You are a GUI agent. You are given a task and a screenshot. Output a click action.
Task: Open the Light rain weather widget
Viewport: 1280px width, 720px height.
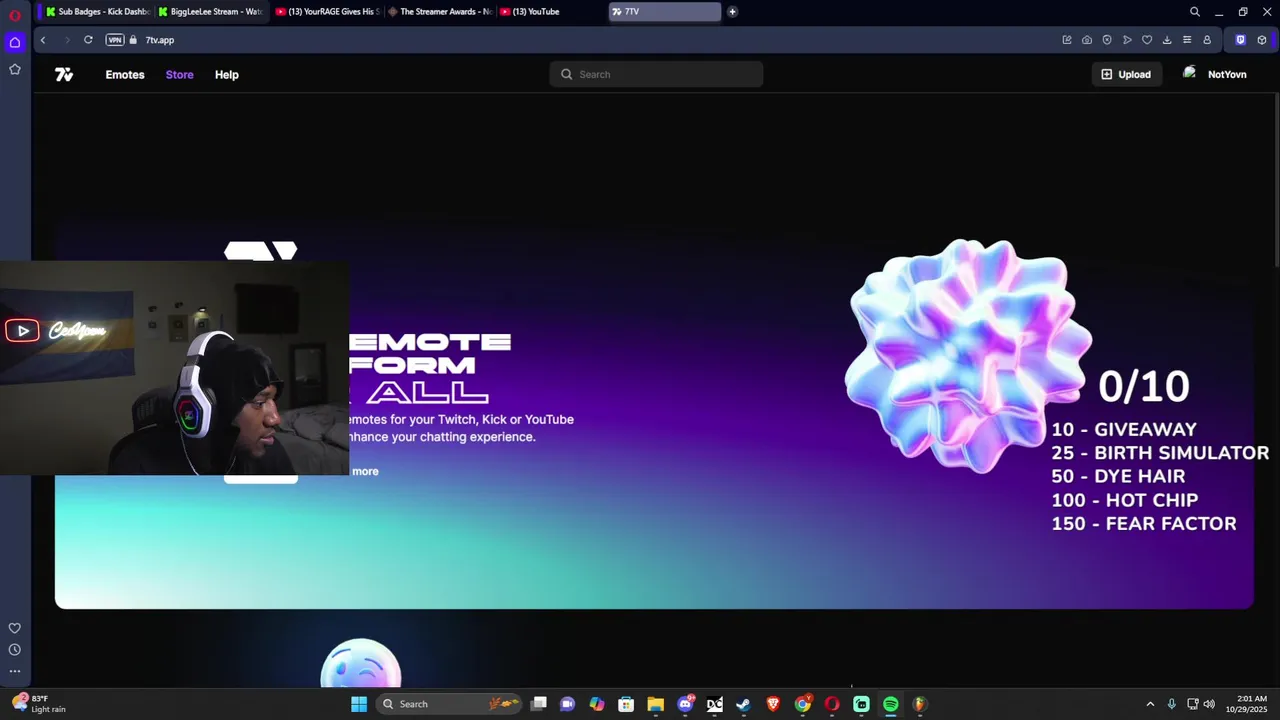coord(38,704)
